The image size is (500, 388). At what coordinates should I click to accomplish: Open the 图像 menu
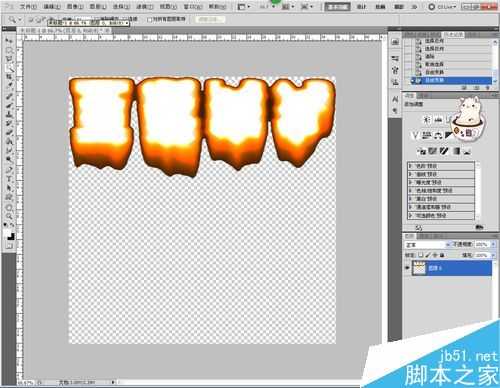tap(75, 7)
